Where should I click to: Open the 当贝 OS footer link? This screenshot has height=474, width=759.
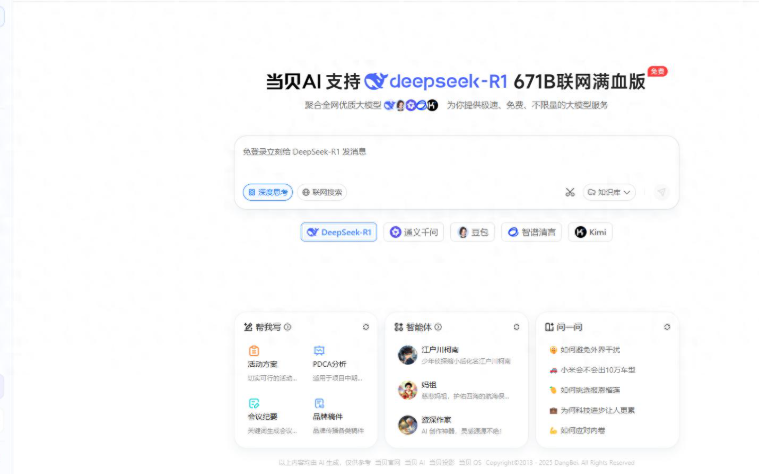click(470, 463)
